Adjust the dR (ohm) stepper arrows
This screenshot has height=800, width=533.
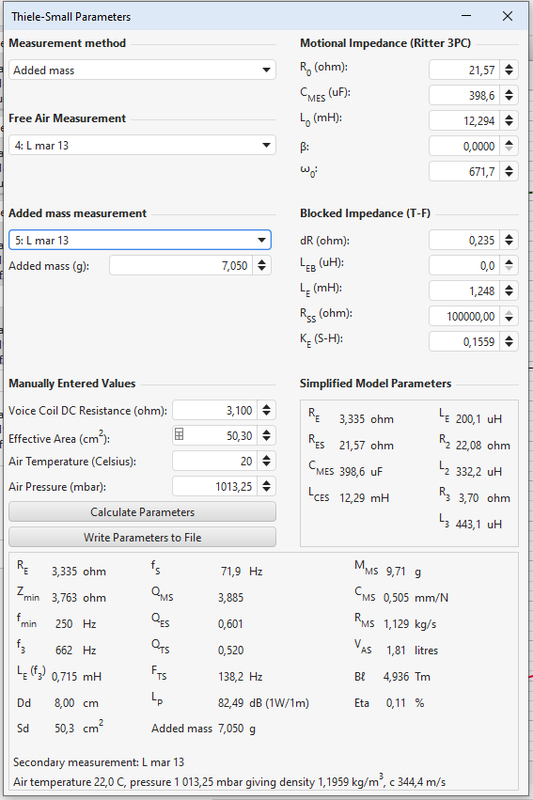509,240
